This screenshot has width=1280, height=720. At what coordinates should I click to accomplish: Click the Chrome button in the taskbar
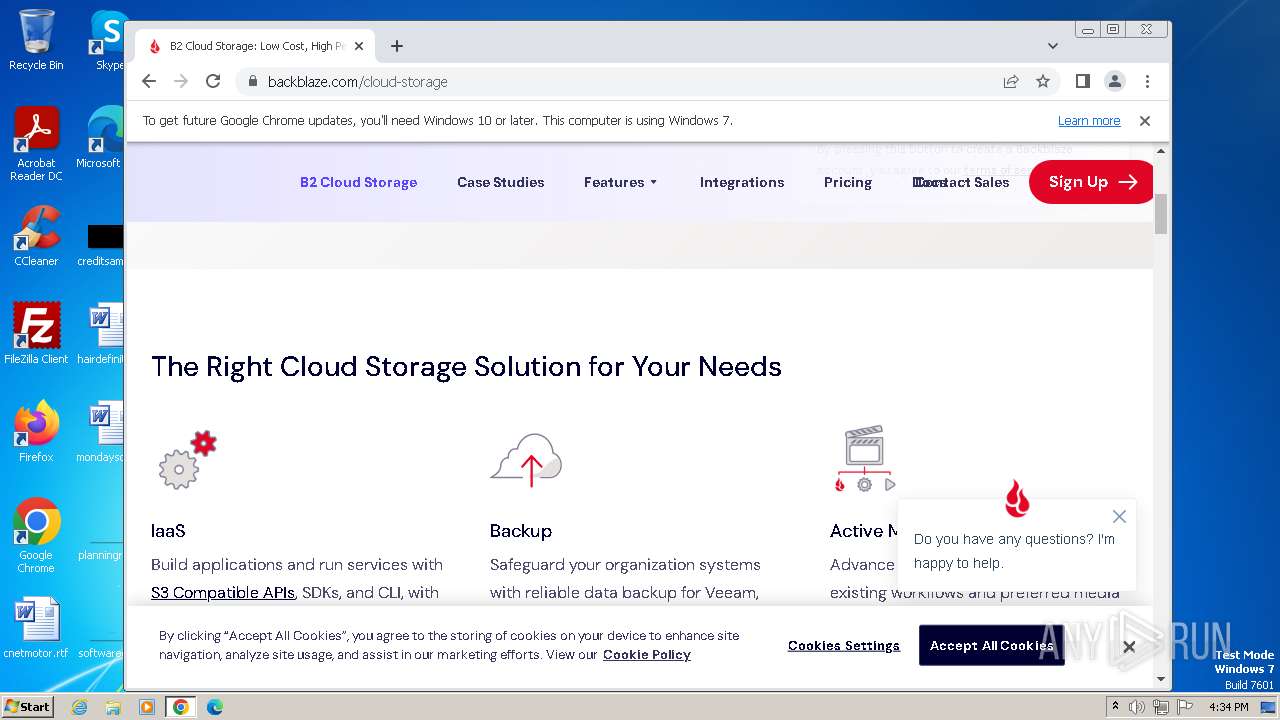pos(180,707)
